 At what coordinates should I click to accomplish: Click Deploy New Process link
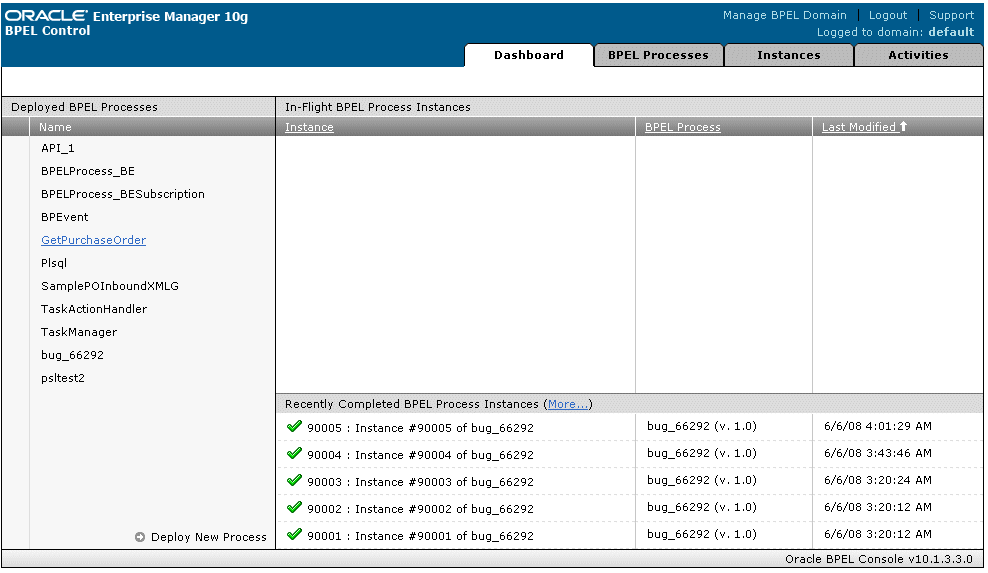(209, 537)
